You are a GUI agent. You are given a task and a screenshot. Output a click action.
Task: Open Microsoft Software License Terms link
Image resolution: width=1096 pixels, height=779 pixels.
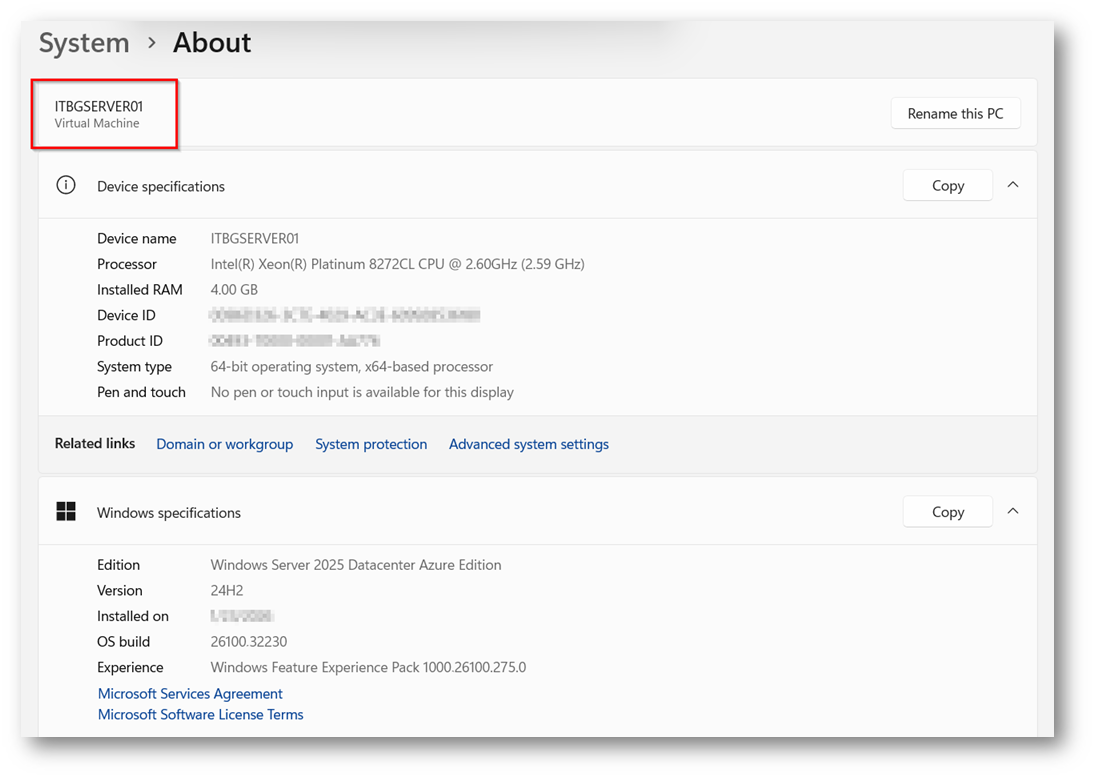pos(200,714)
